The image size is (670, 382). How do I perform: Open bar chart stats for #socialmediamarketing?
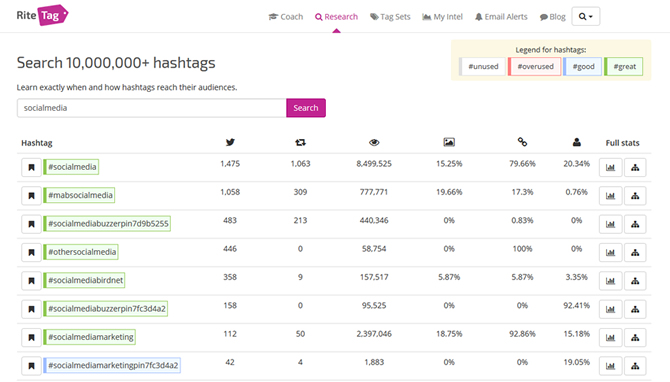click(x=611, y=338)
